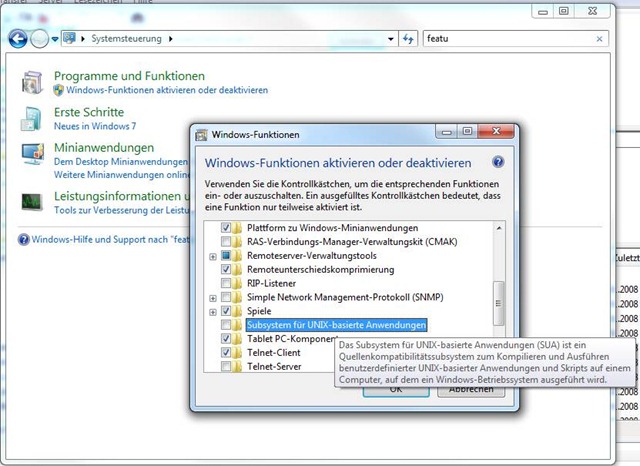The image size is (640, 466).
Task: Open Neues in Windows 7 link
Action: 95,126
